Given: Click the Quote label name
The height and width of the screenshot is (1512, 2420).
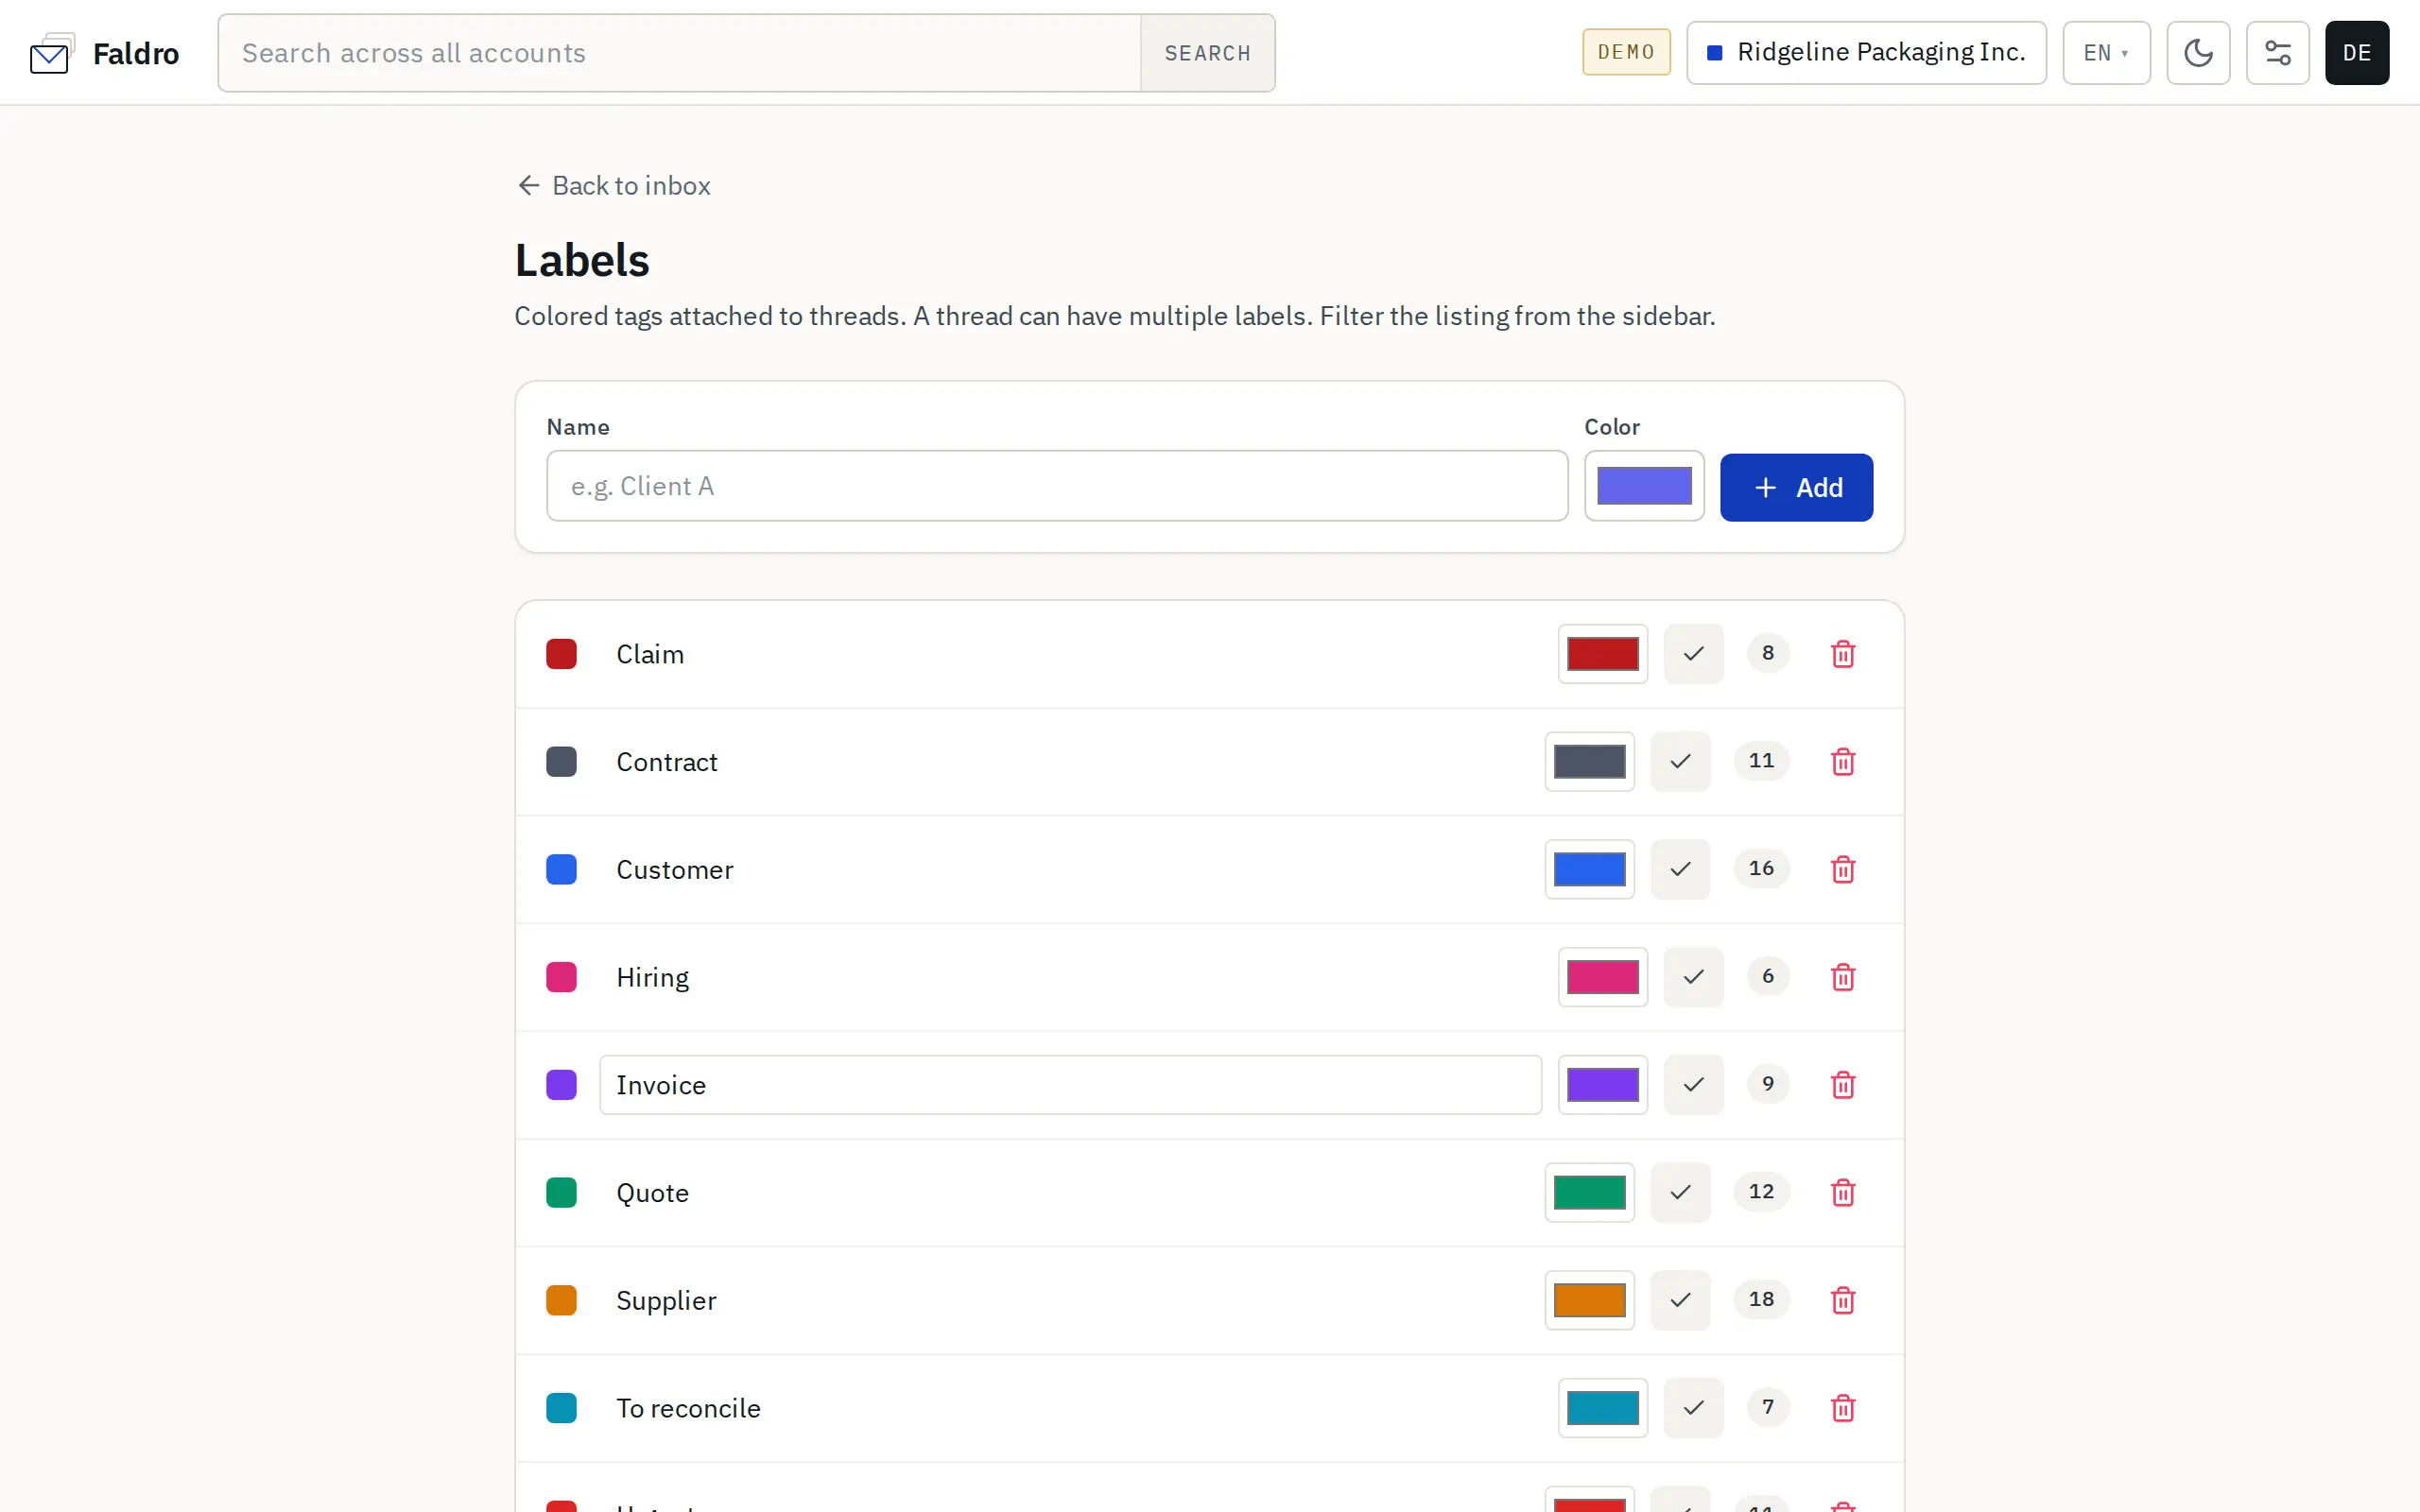Looking at the screenshot, I should click(652, 1192).
